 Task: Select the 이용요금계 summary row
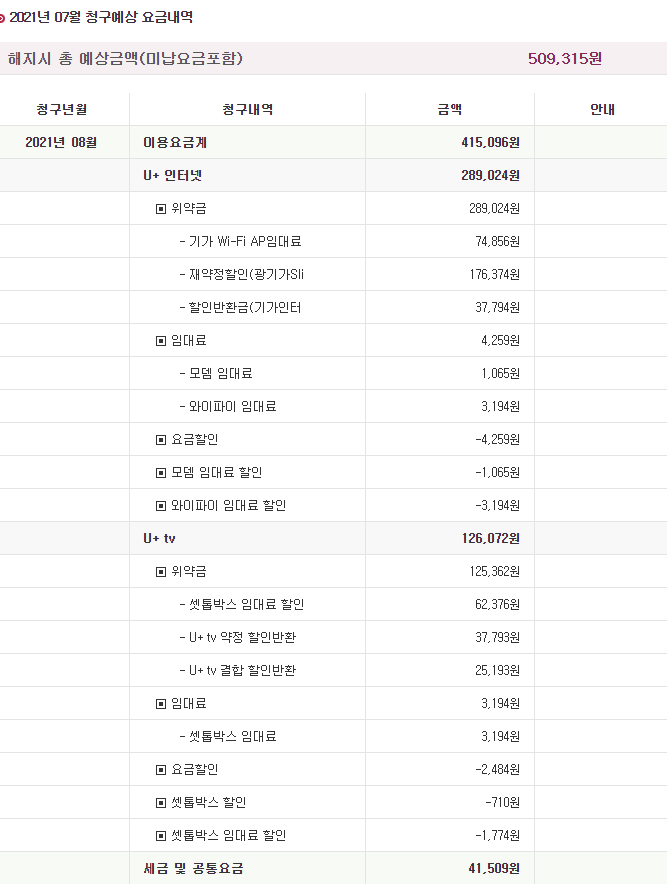pos(175,142)
